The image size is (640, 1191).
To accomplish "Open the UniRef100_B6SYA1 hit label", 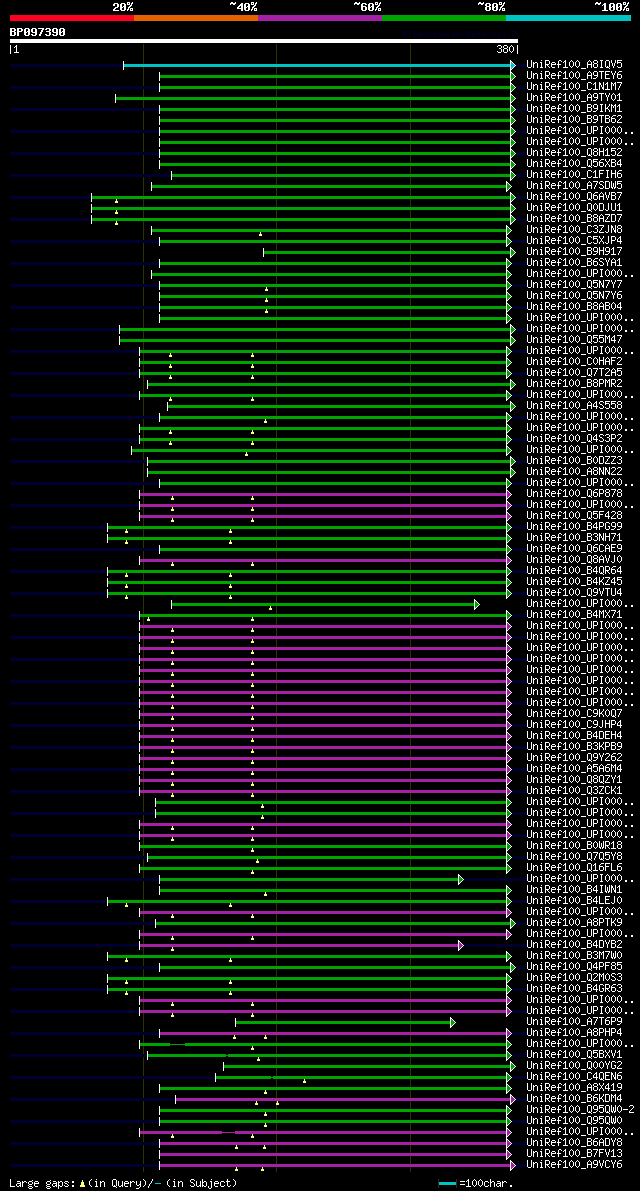I will 574,263.
